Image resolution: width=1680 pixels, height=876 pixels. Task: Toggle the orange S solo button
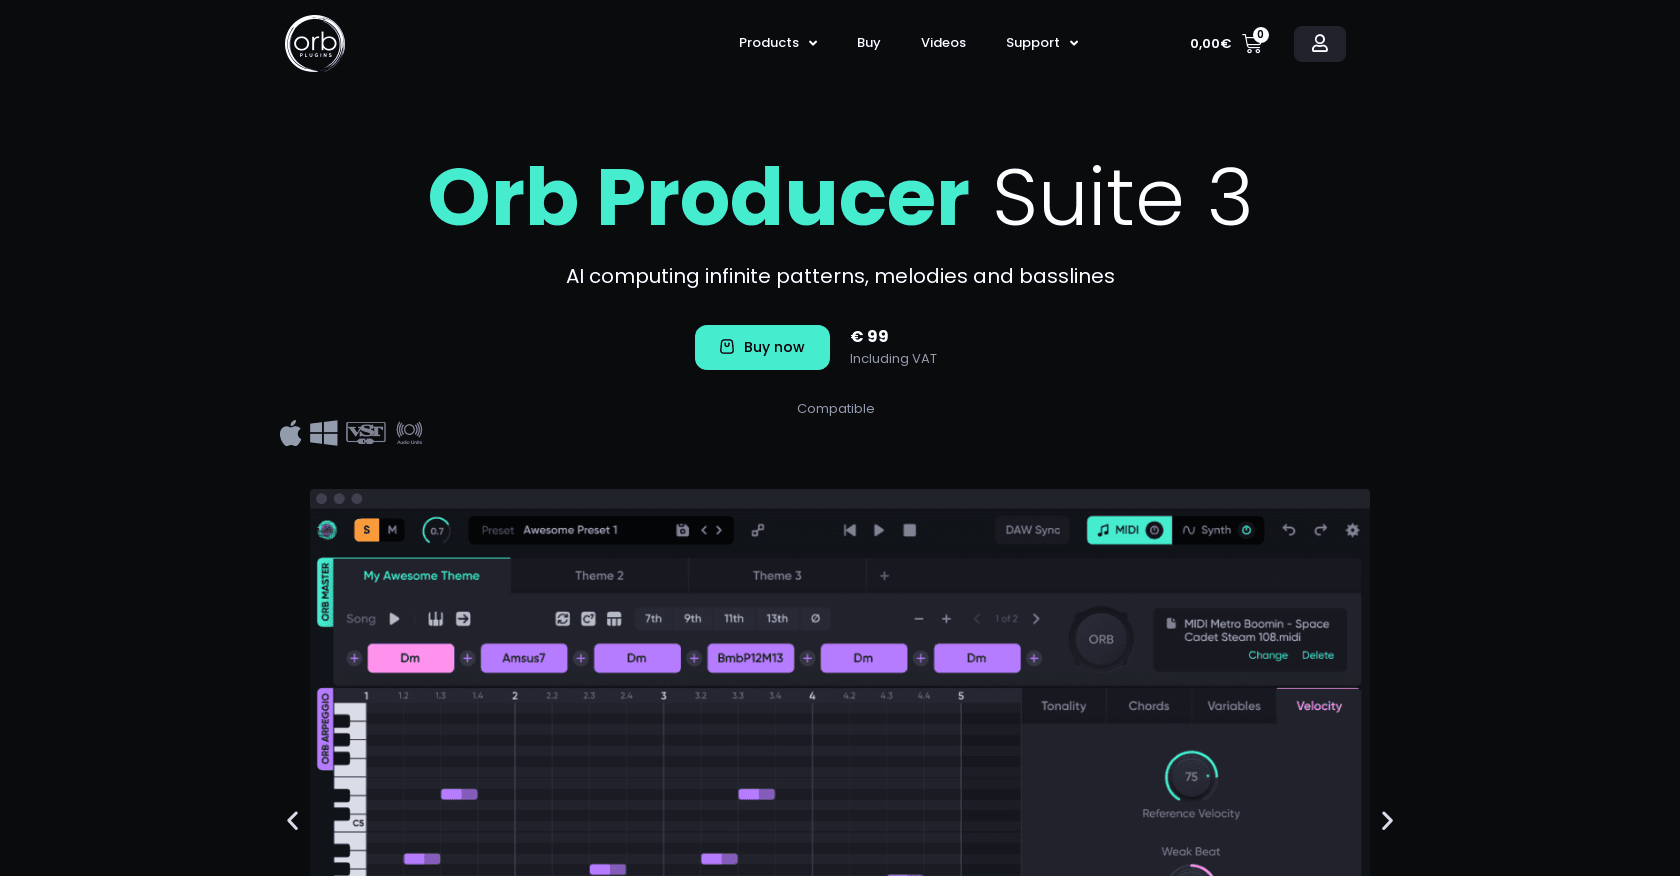point(367,530)
